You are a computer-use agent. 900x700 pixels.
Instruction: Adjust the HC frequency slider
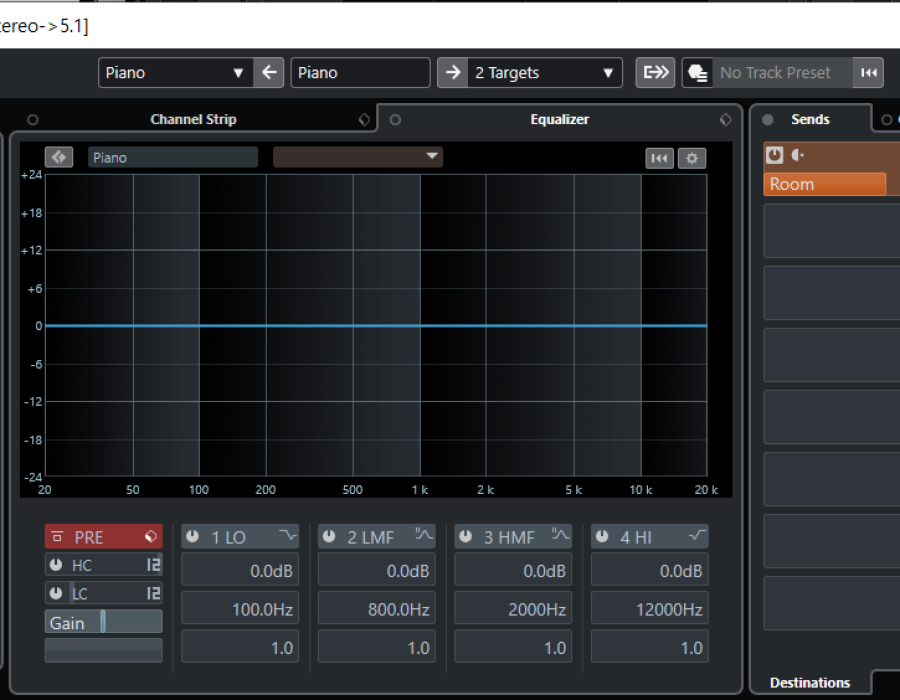pyautogui.click(x=103, y=565)
